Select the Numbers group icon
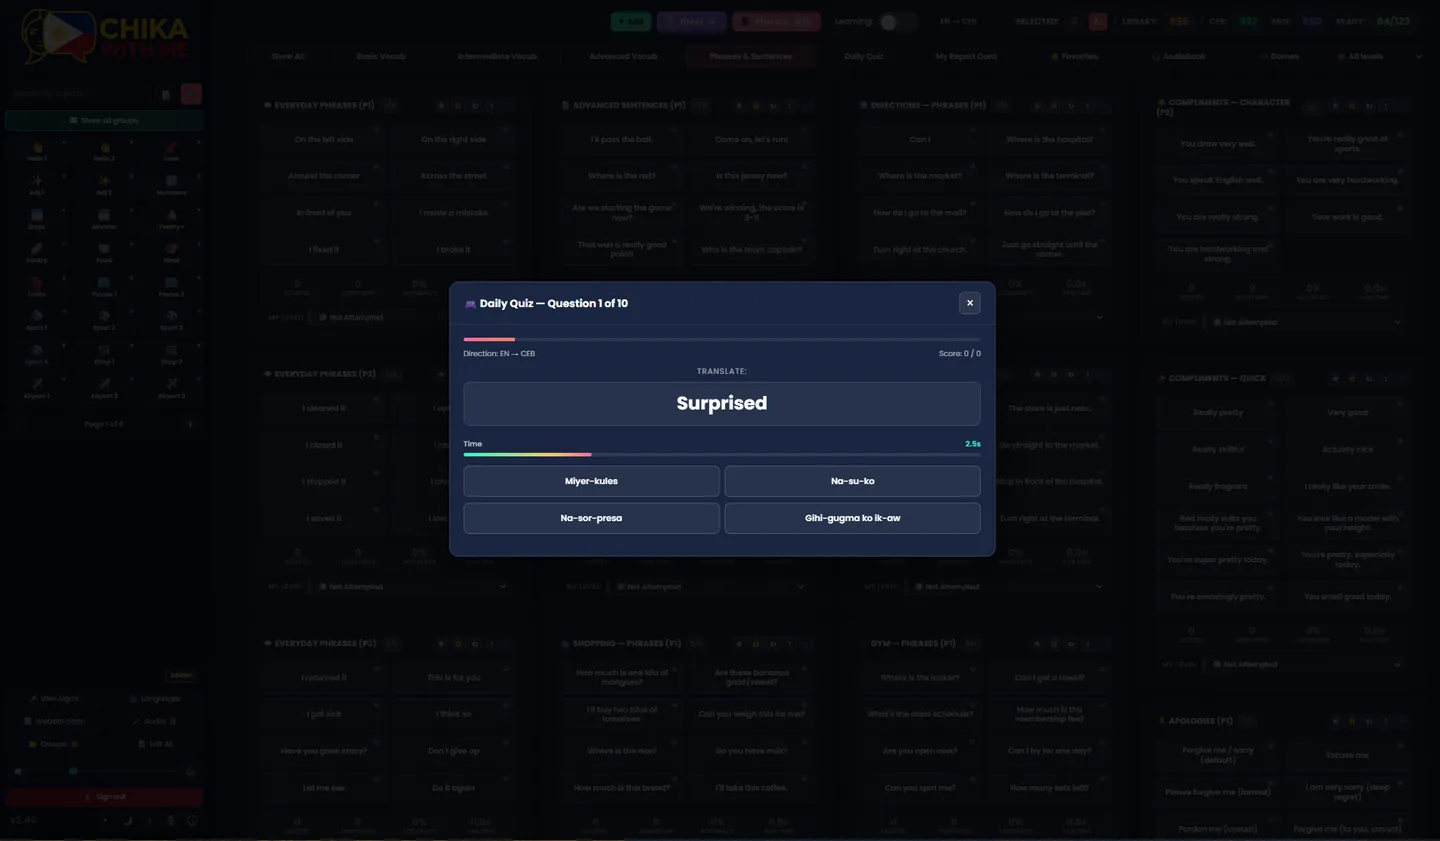Screen dimensions: 1440x841 point(171,185)
